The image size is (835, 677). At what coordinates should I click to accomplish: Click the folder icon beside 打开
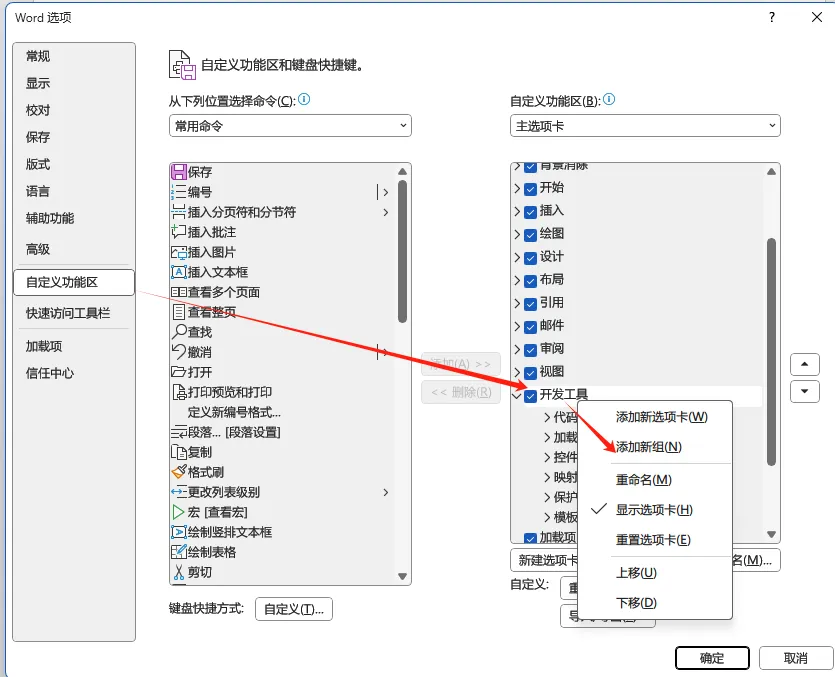(x=179, y=372)
